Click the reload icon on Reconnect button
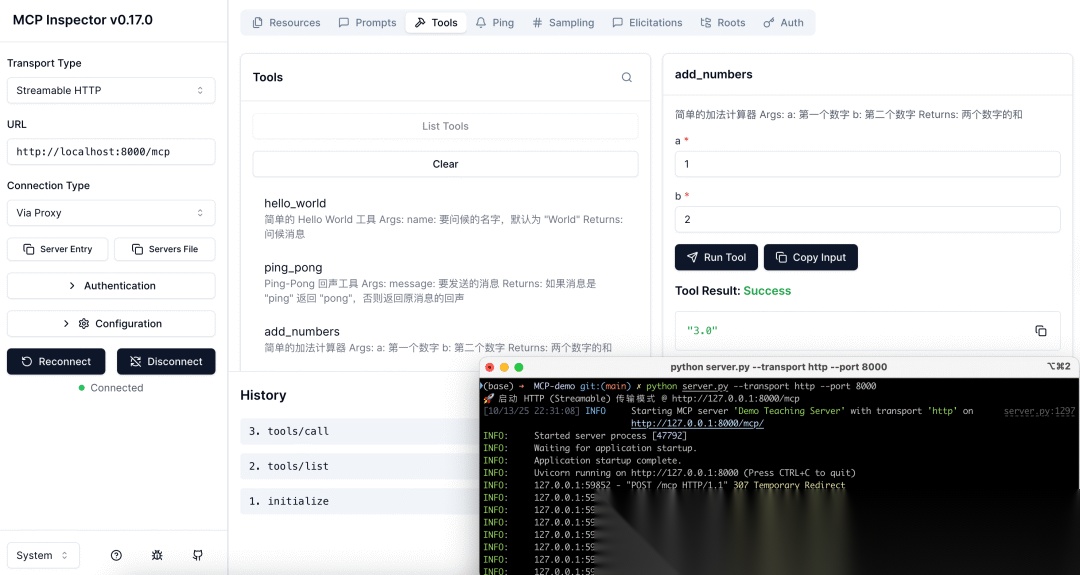 (27, 362)
